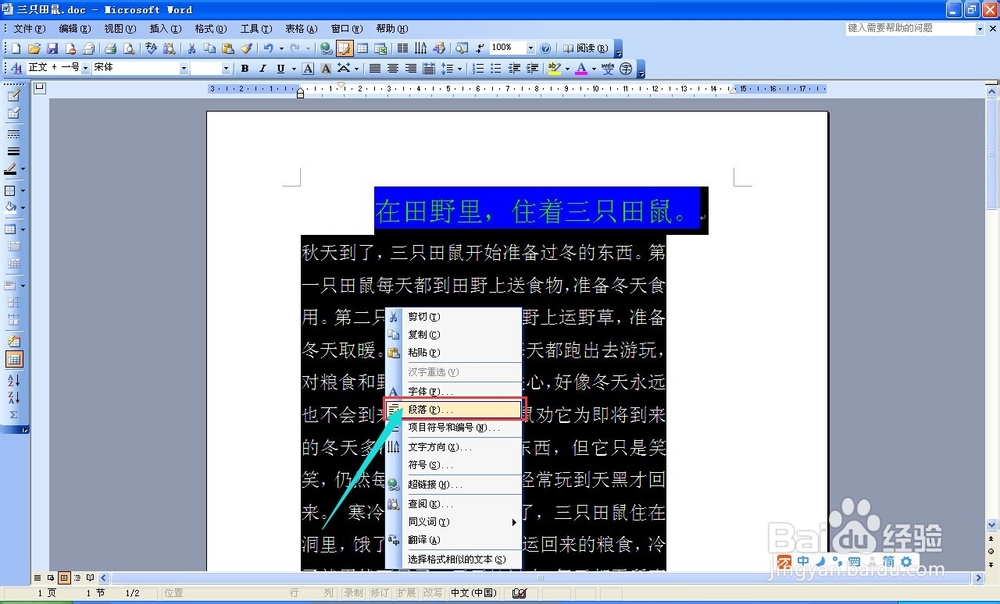Open the font size dropdown

tap(226, 68)
